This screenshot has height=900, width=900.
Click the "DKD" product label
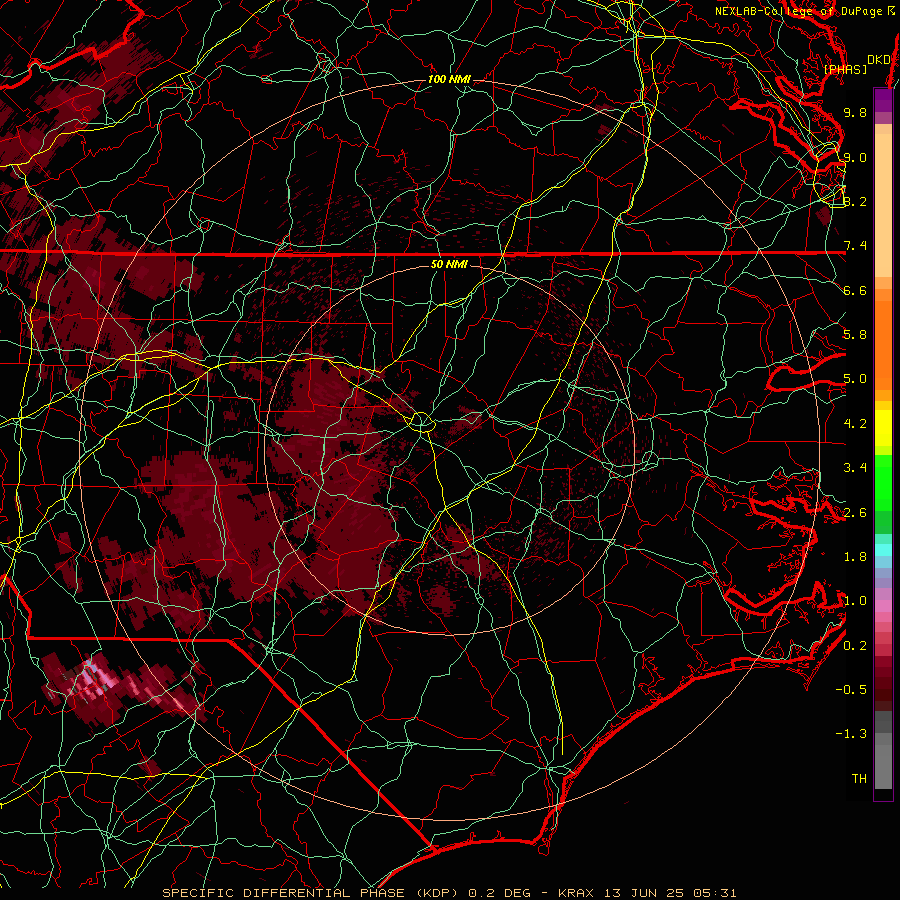click(x=878, y=59)
